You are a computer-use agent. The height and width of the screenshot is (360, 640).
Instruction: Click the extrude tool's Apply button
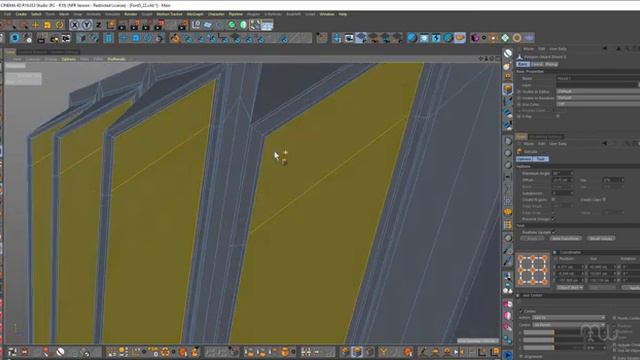(x=532, y=238)
